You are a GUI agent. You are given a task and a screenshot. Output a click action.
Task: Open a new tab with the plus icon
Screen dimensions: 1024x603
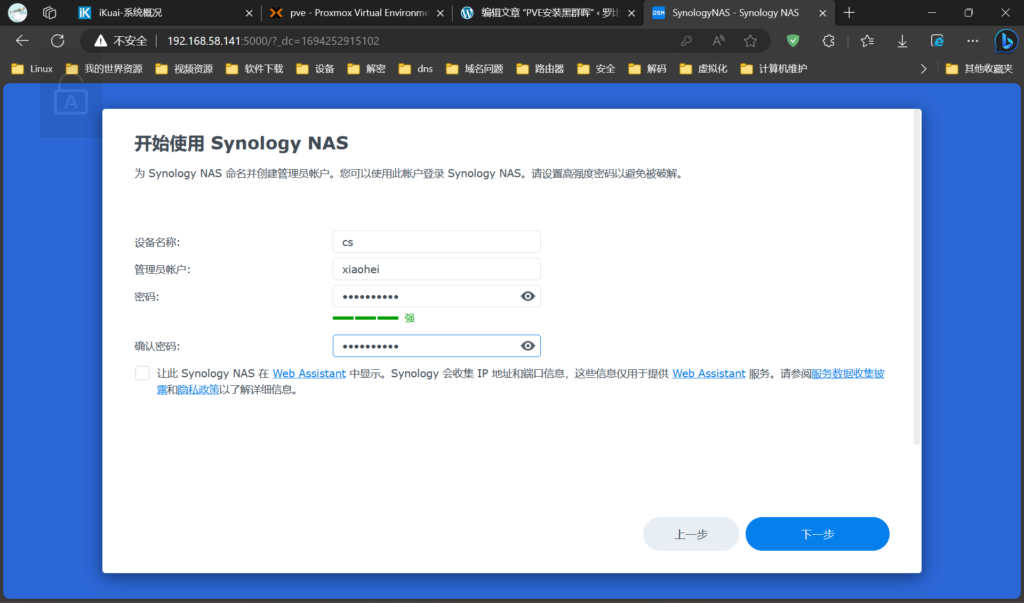(x=849, y=13)
